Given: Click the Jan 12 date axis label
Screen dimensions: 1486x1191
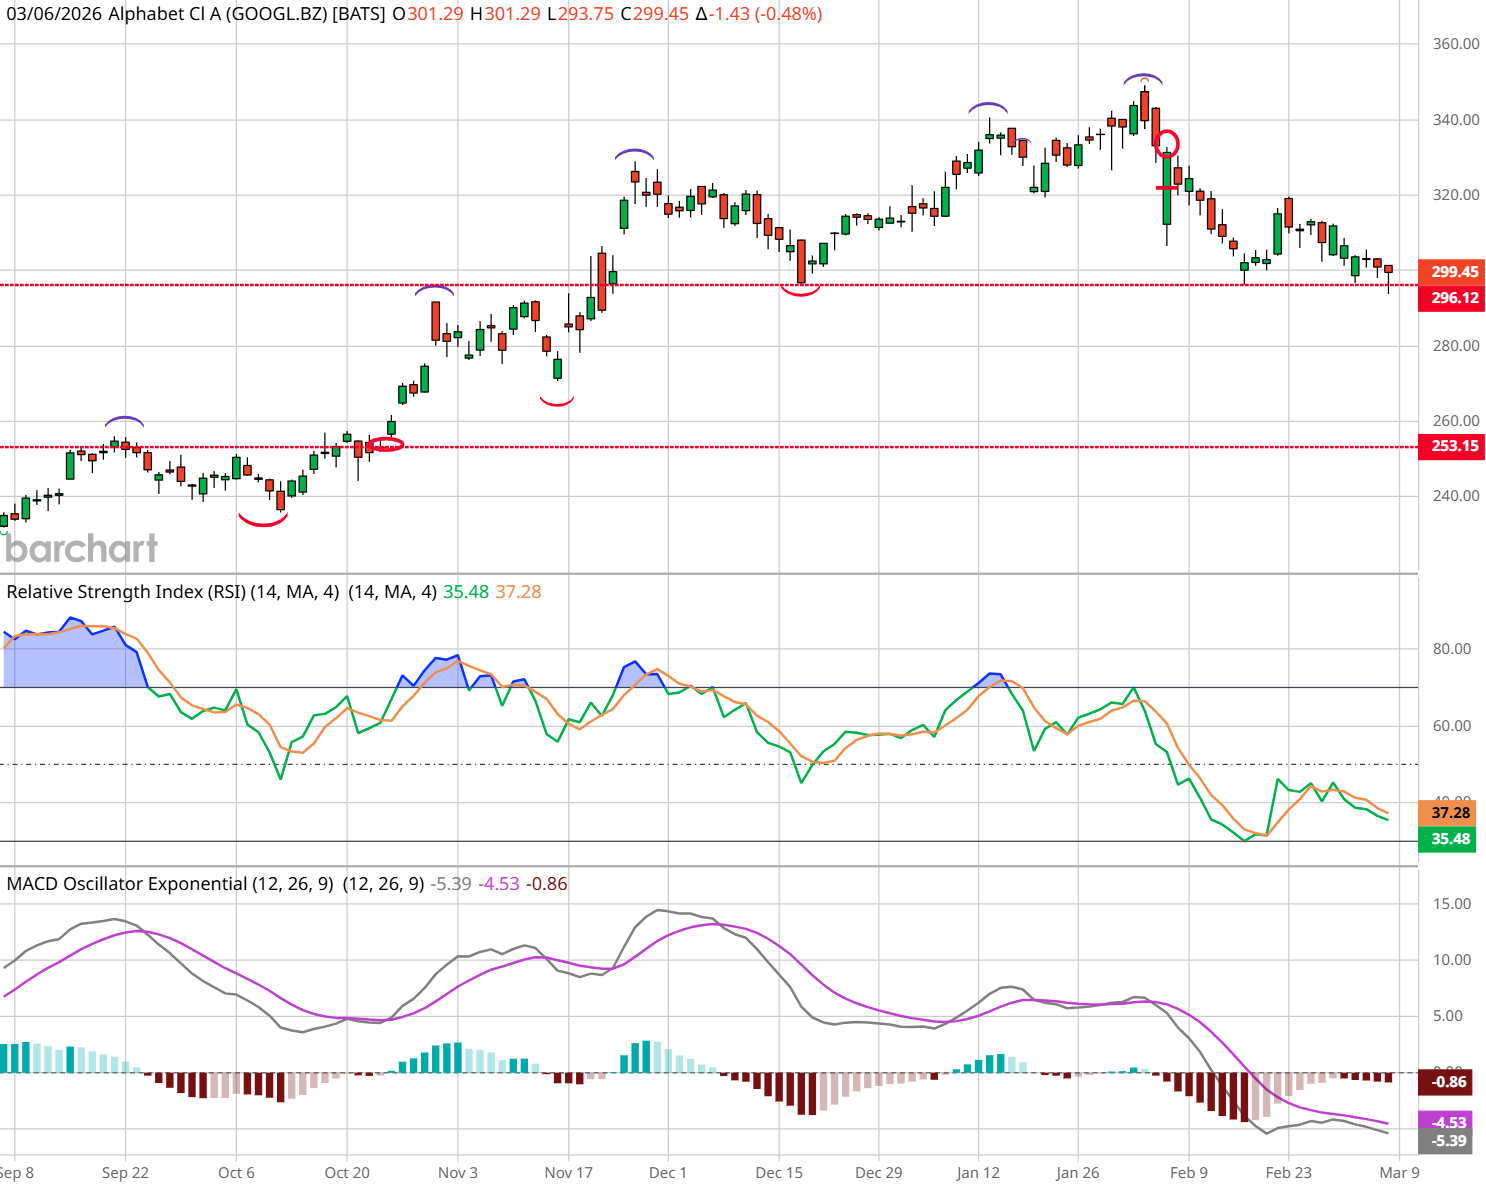Looking at the screenshot, I should (x=978, y=1173).
